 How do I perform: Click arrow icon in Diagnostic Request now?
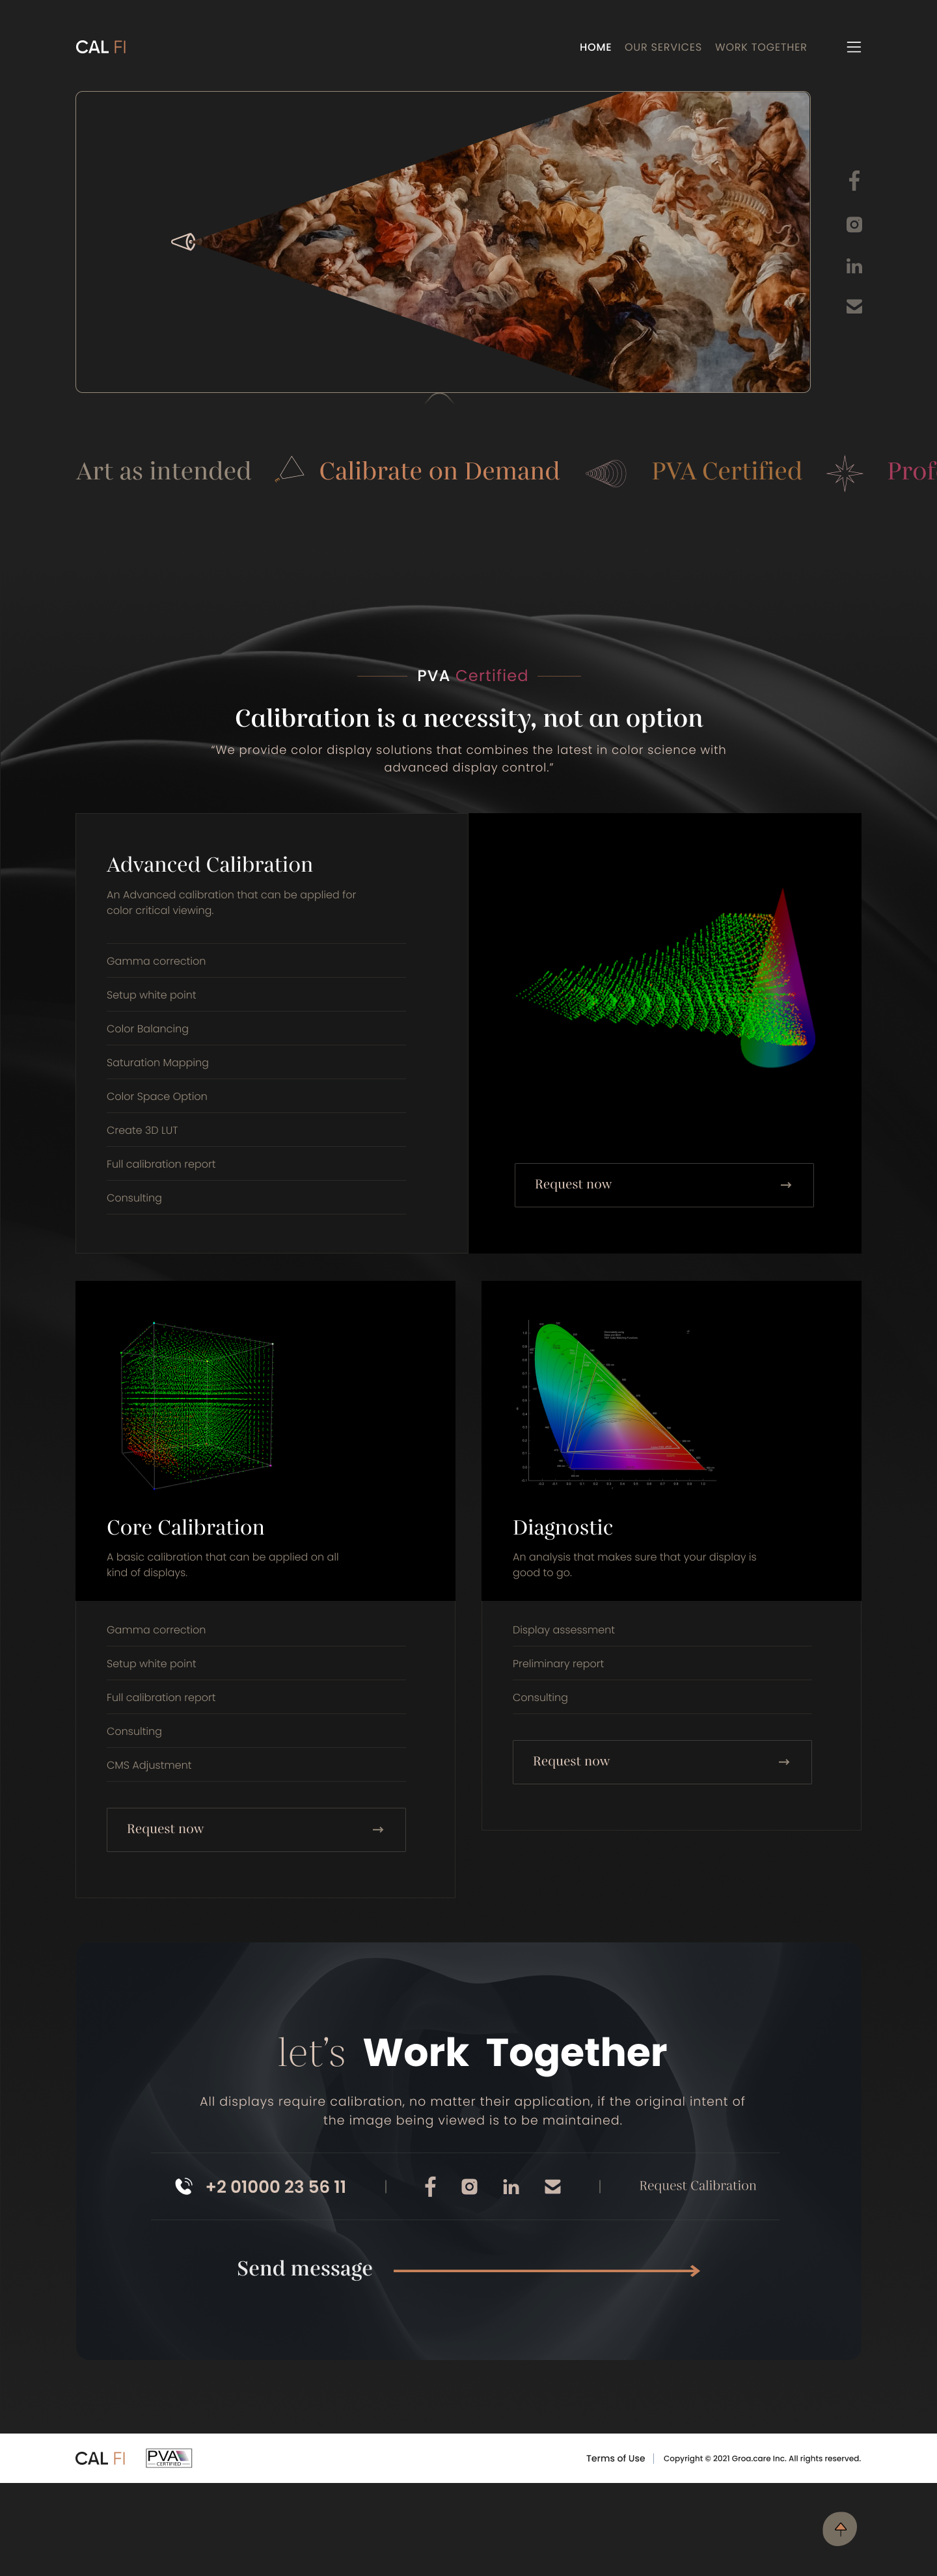784,1762
